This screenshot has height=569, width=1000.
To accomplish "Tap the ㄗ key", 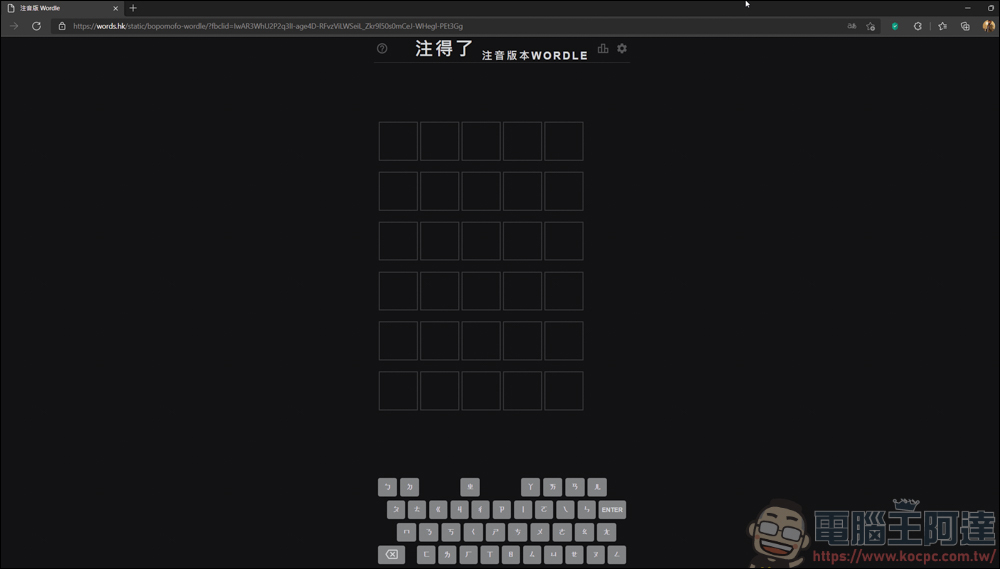I will tap(502, 510).
